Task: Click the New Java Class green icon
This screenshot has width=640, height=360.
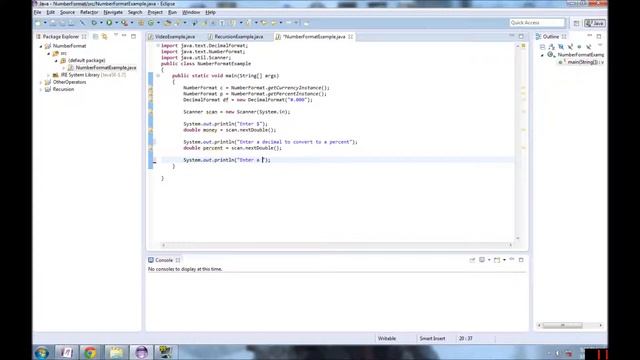Action: [x=151, y=23]
